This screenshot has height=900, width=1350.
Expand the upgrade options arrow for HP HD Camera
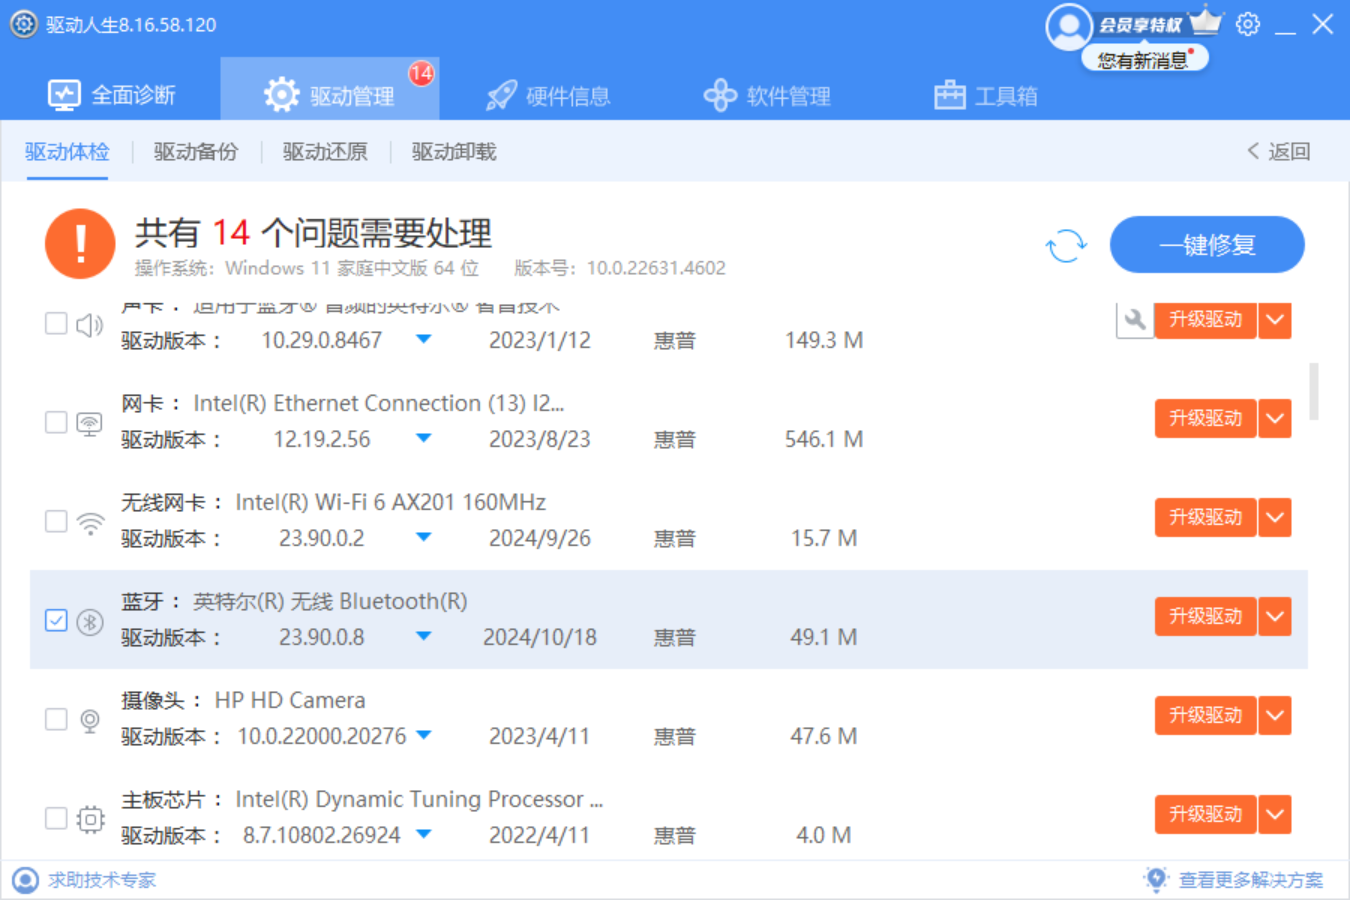pos(1275,715)
